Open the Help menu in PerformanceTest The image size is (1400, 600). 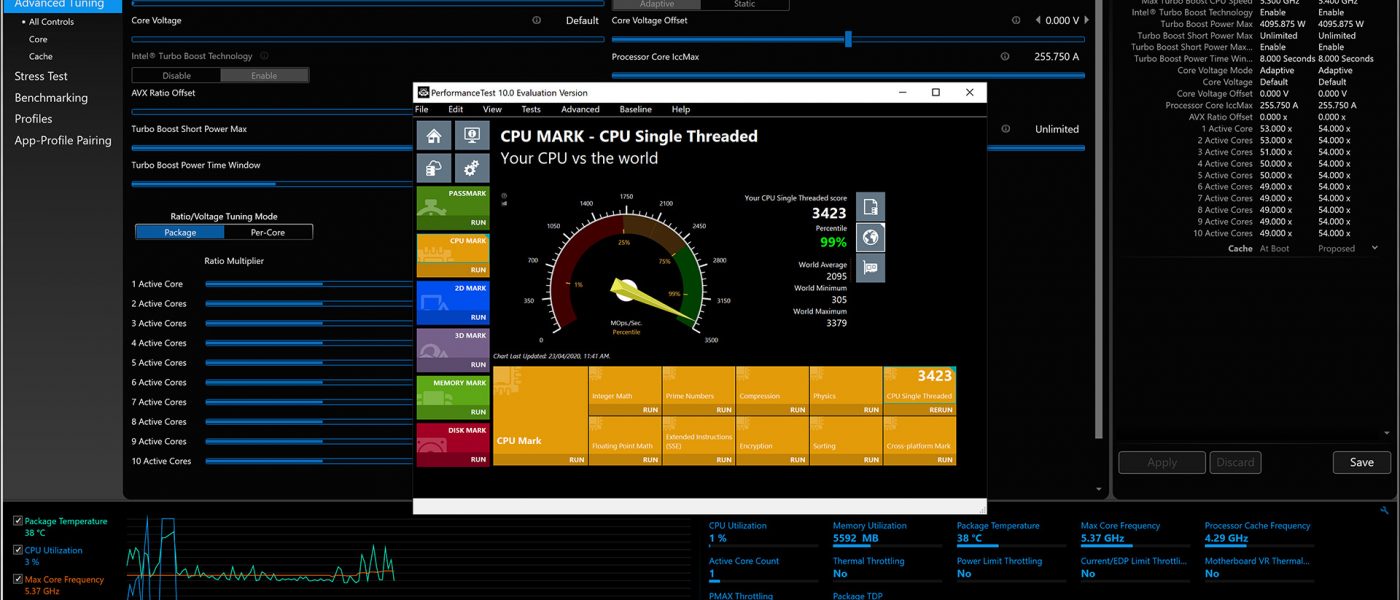pos(681,109)
